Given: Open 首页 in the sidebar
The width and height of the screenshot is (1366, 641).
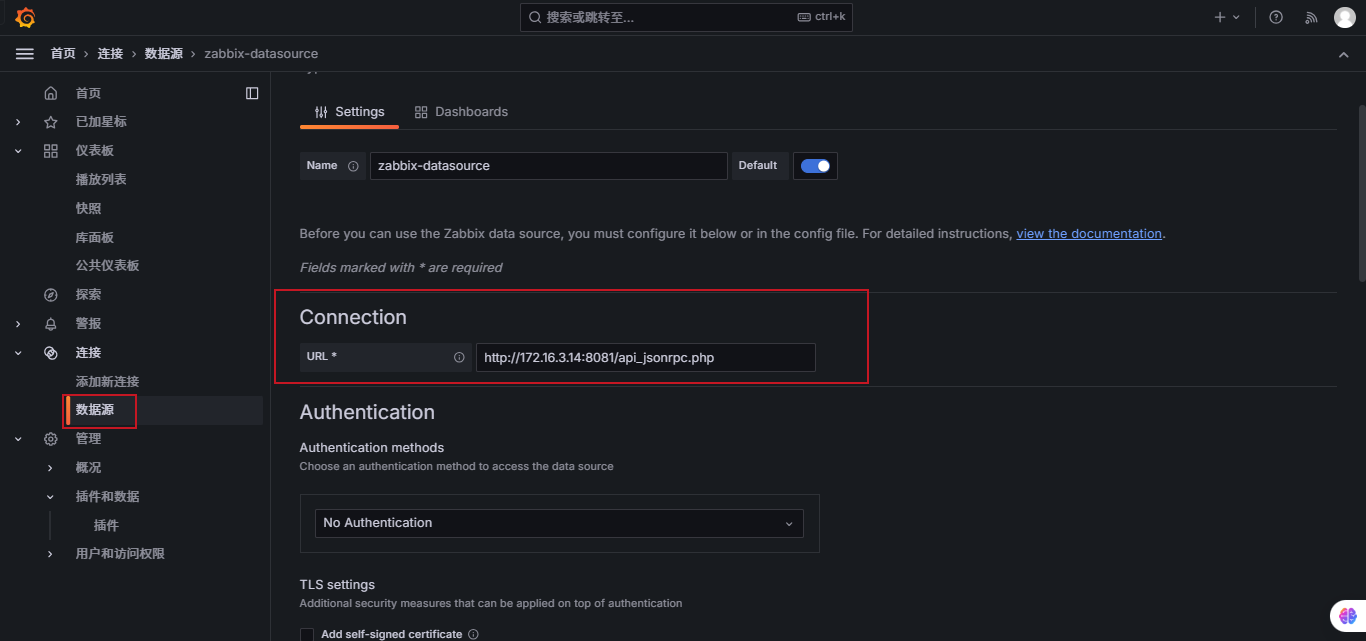Looking at the screenshot, I should (x=88, y=93).
